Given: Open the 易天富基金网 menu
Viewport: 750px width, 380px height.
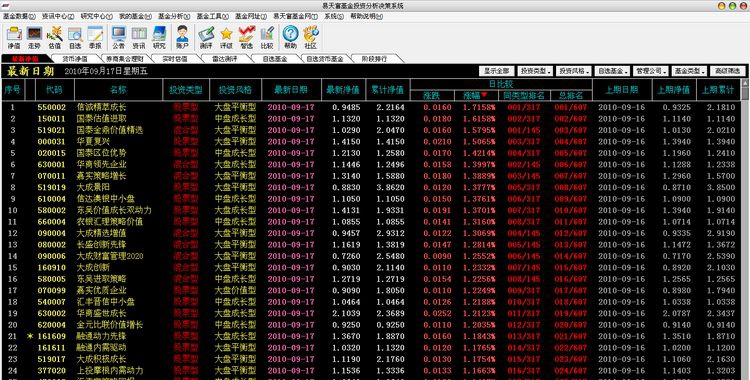Looking at the screenshot, I should point(296,16).
